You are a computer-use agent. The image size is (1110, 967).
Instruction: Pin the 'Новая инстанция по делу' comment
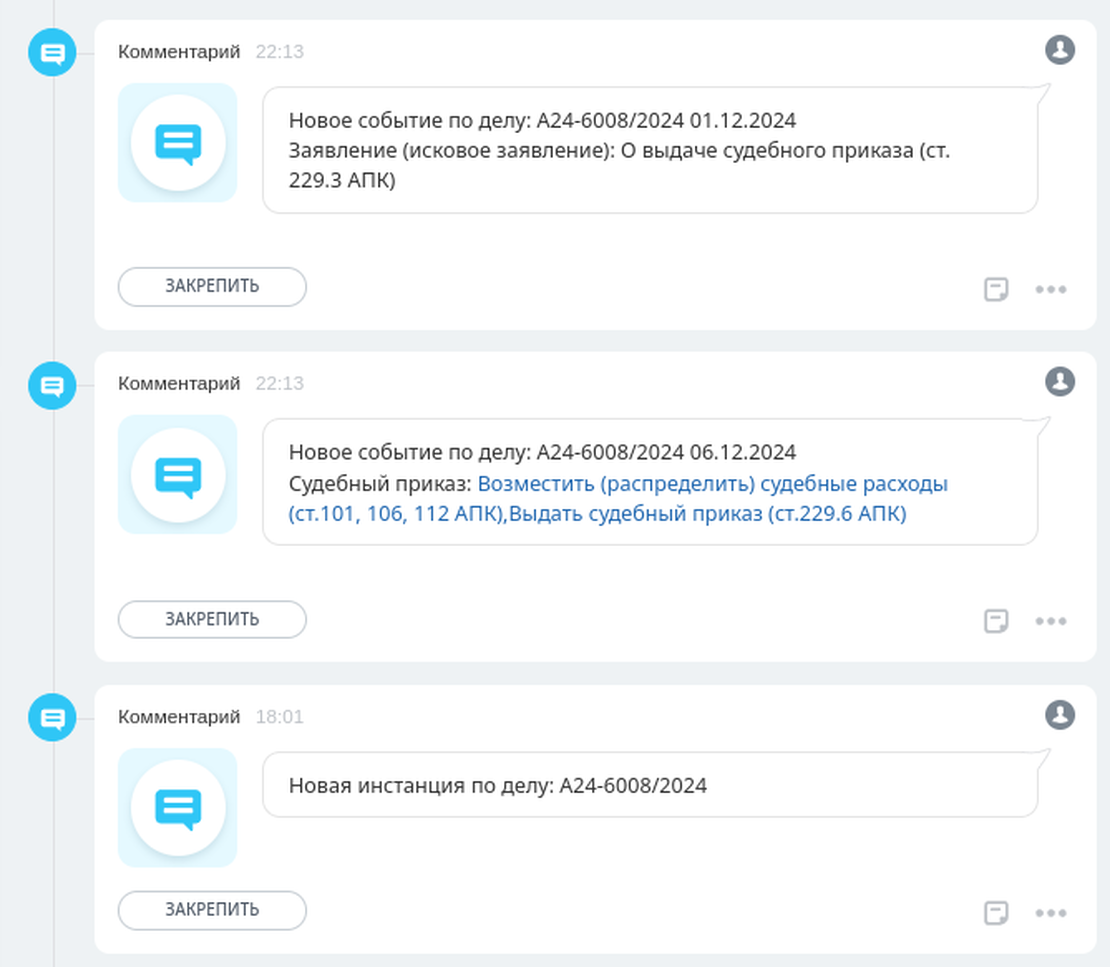212,910
